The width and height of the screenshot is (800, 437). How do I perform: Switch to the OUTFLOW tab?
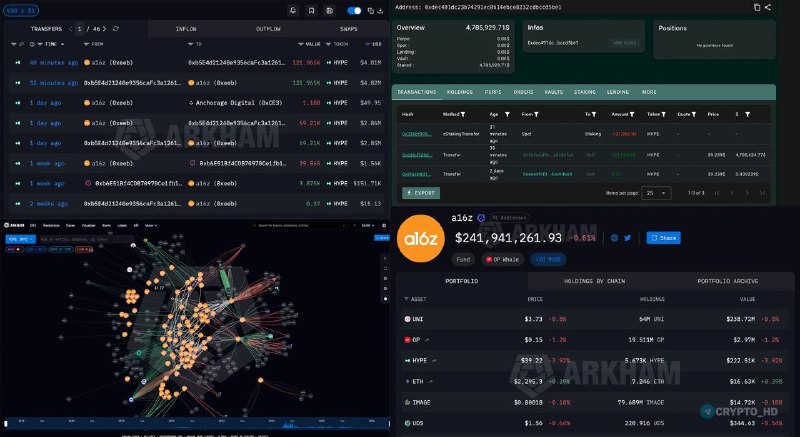pos(268,29)
